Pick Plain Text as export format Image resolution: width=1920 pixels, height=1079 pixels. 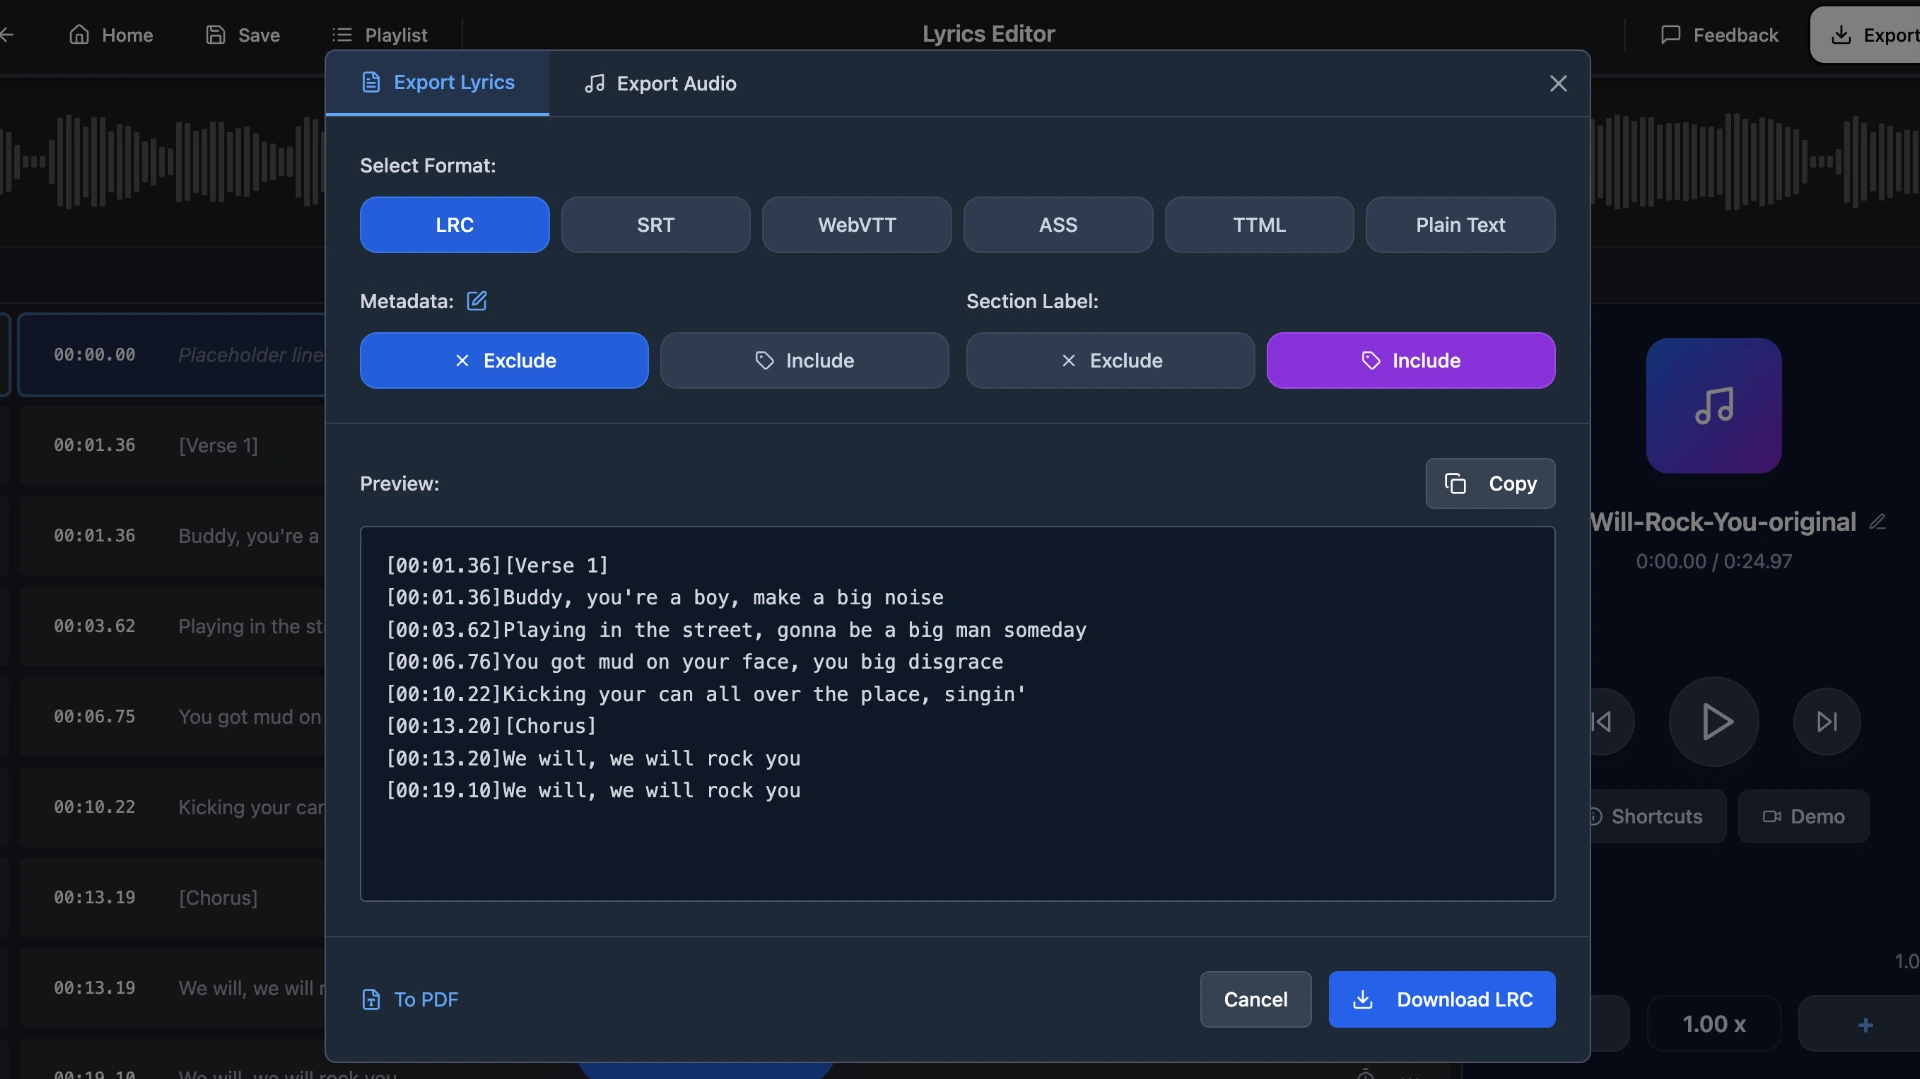(1459, 225)
